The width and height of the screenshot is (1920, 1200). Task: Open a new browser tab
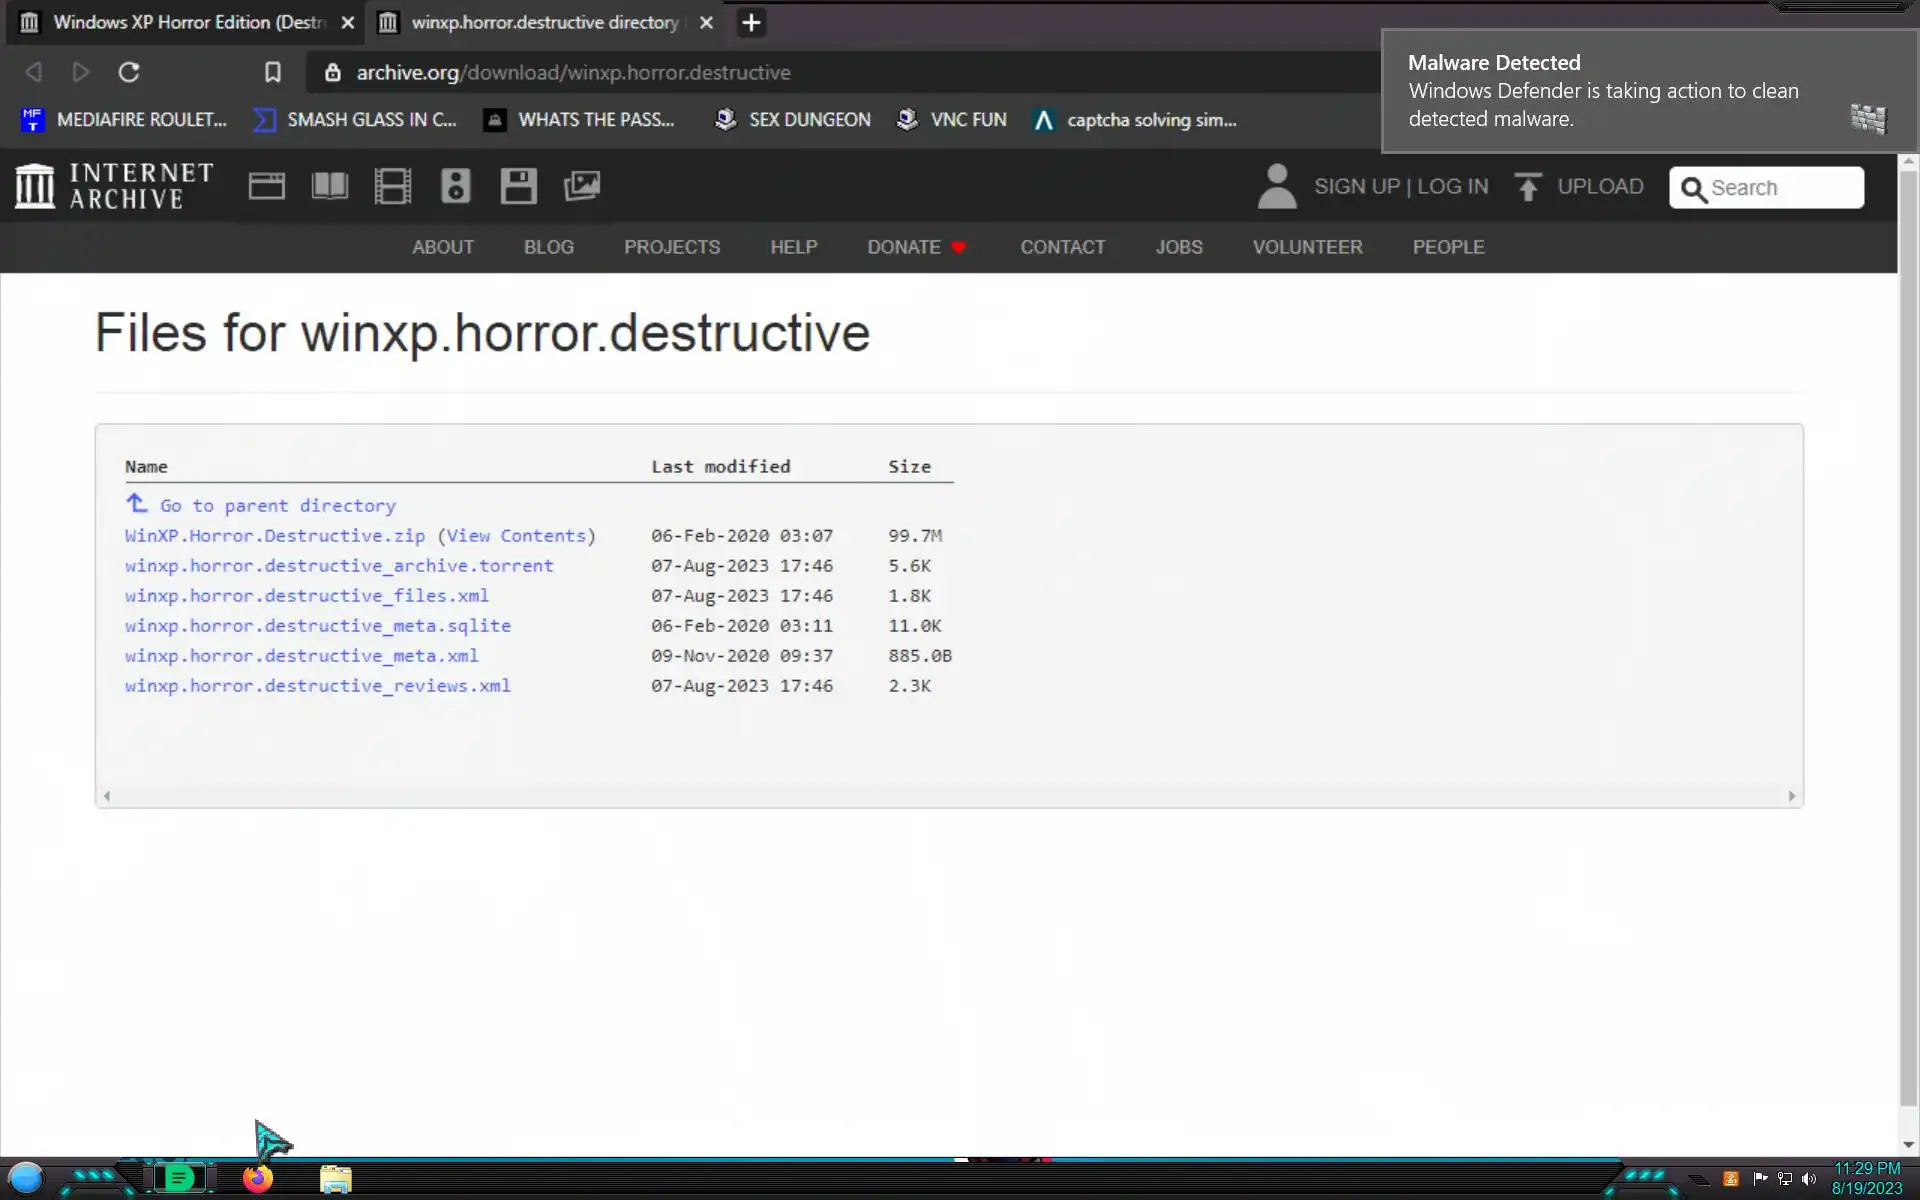(x=751, y=22)
